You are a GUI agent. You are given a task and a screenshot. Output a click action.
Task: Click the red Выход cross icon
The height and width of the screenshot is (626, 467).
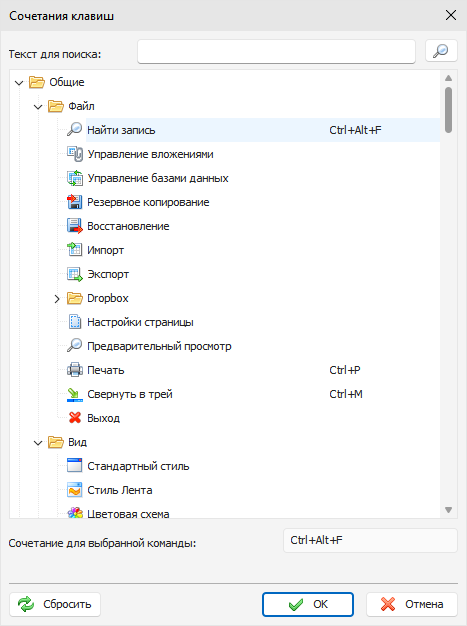[x=75, y=418]
